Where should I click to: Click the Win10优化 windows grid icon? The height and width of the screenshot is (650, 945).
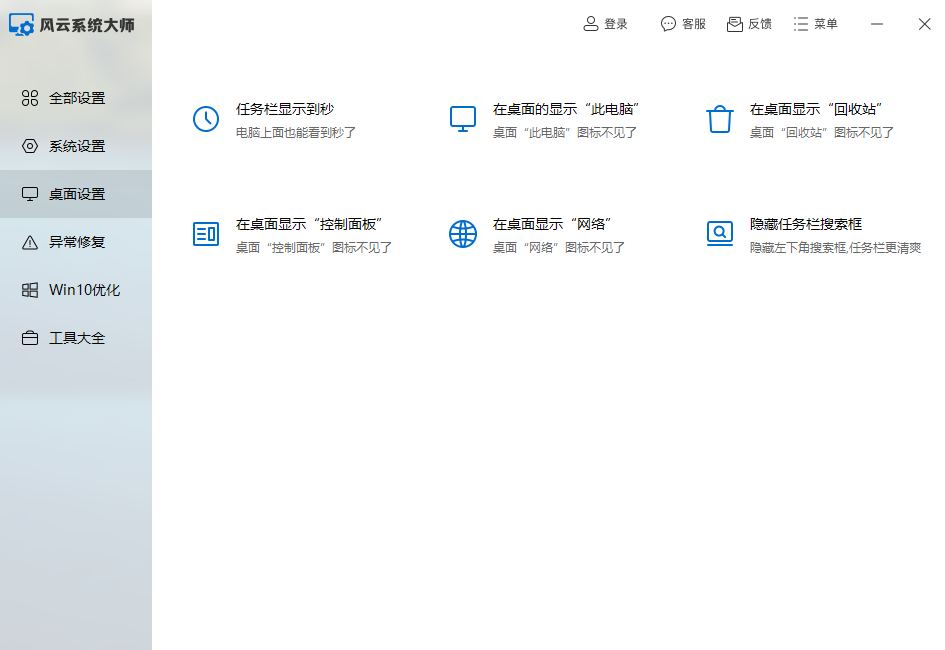(30, 290)
